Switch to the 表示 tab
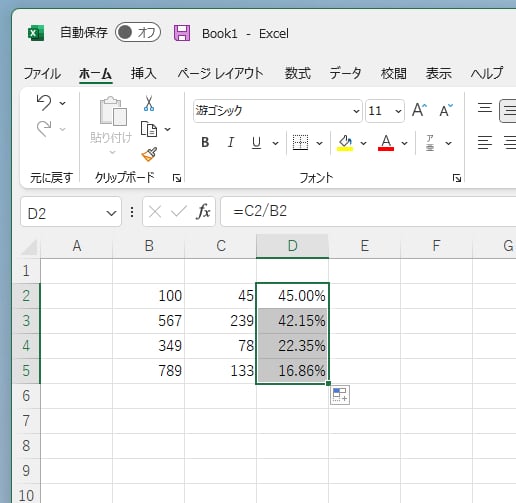The height and width of the screenshot is (503, 516). 439,73
